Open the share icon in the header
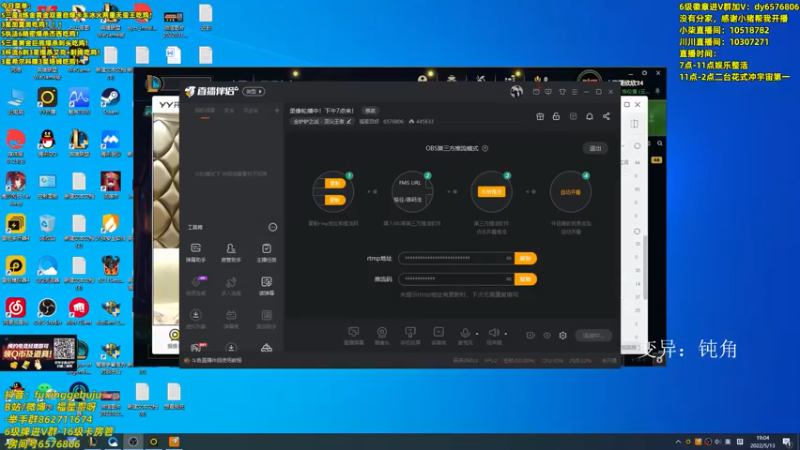800x450 pixels. tap(606, 116)
